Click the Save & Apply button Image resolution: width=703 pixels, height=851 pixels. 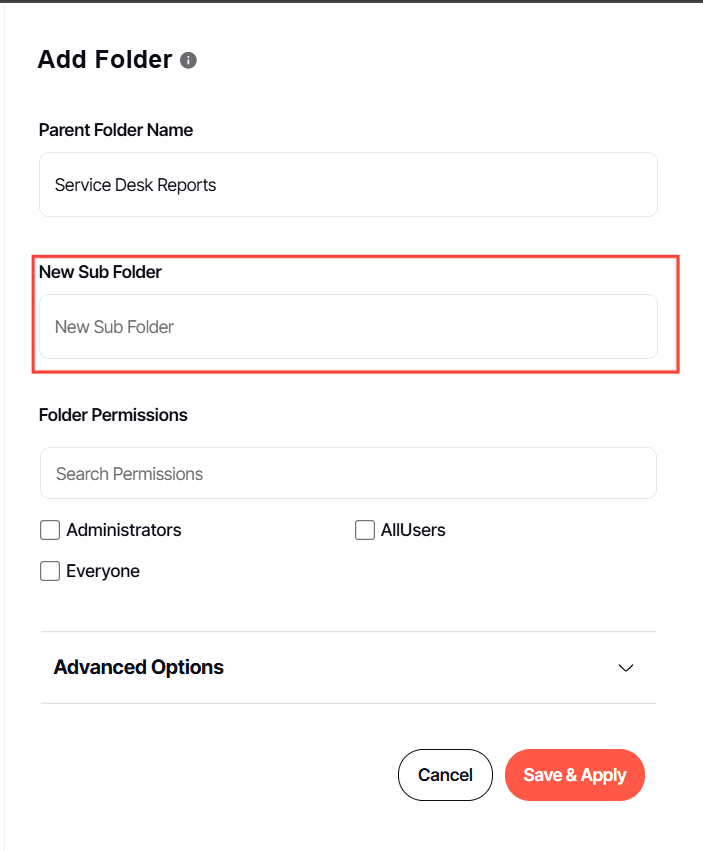575,775
